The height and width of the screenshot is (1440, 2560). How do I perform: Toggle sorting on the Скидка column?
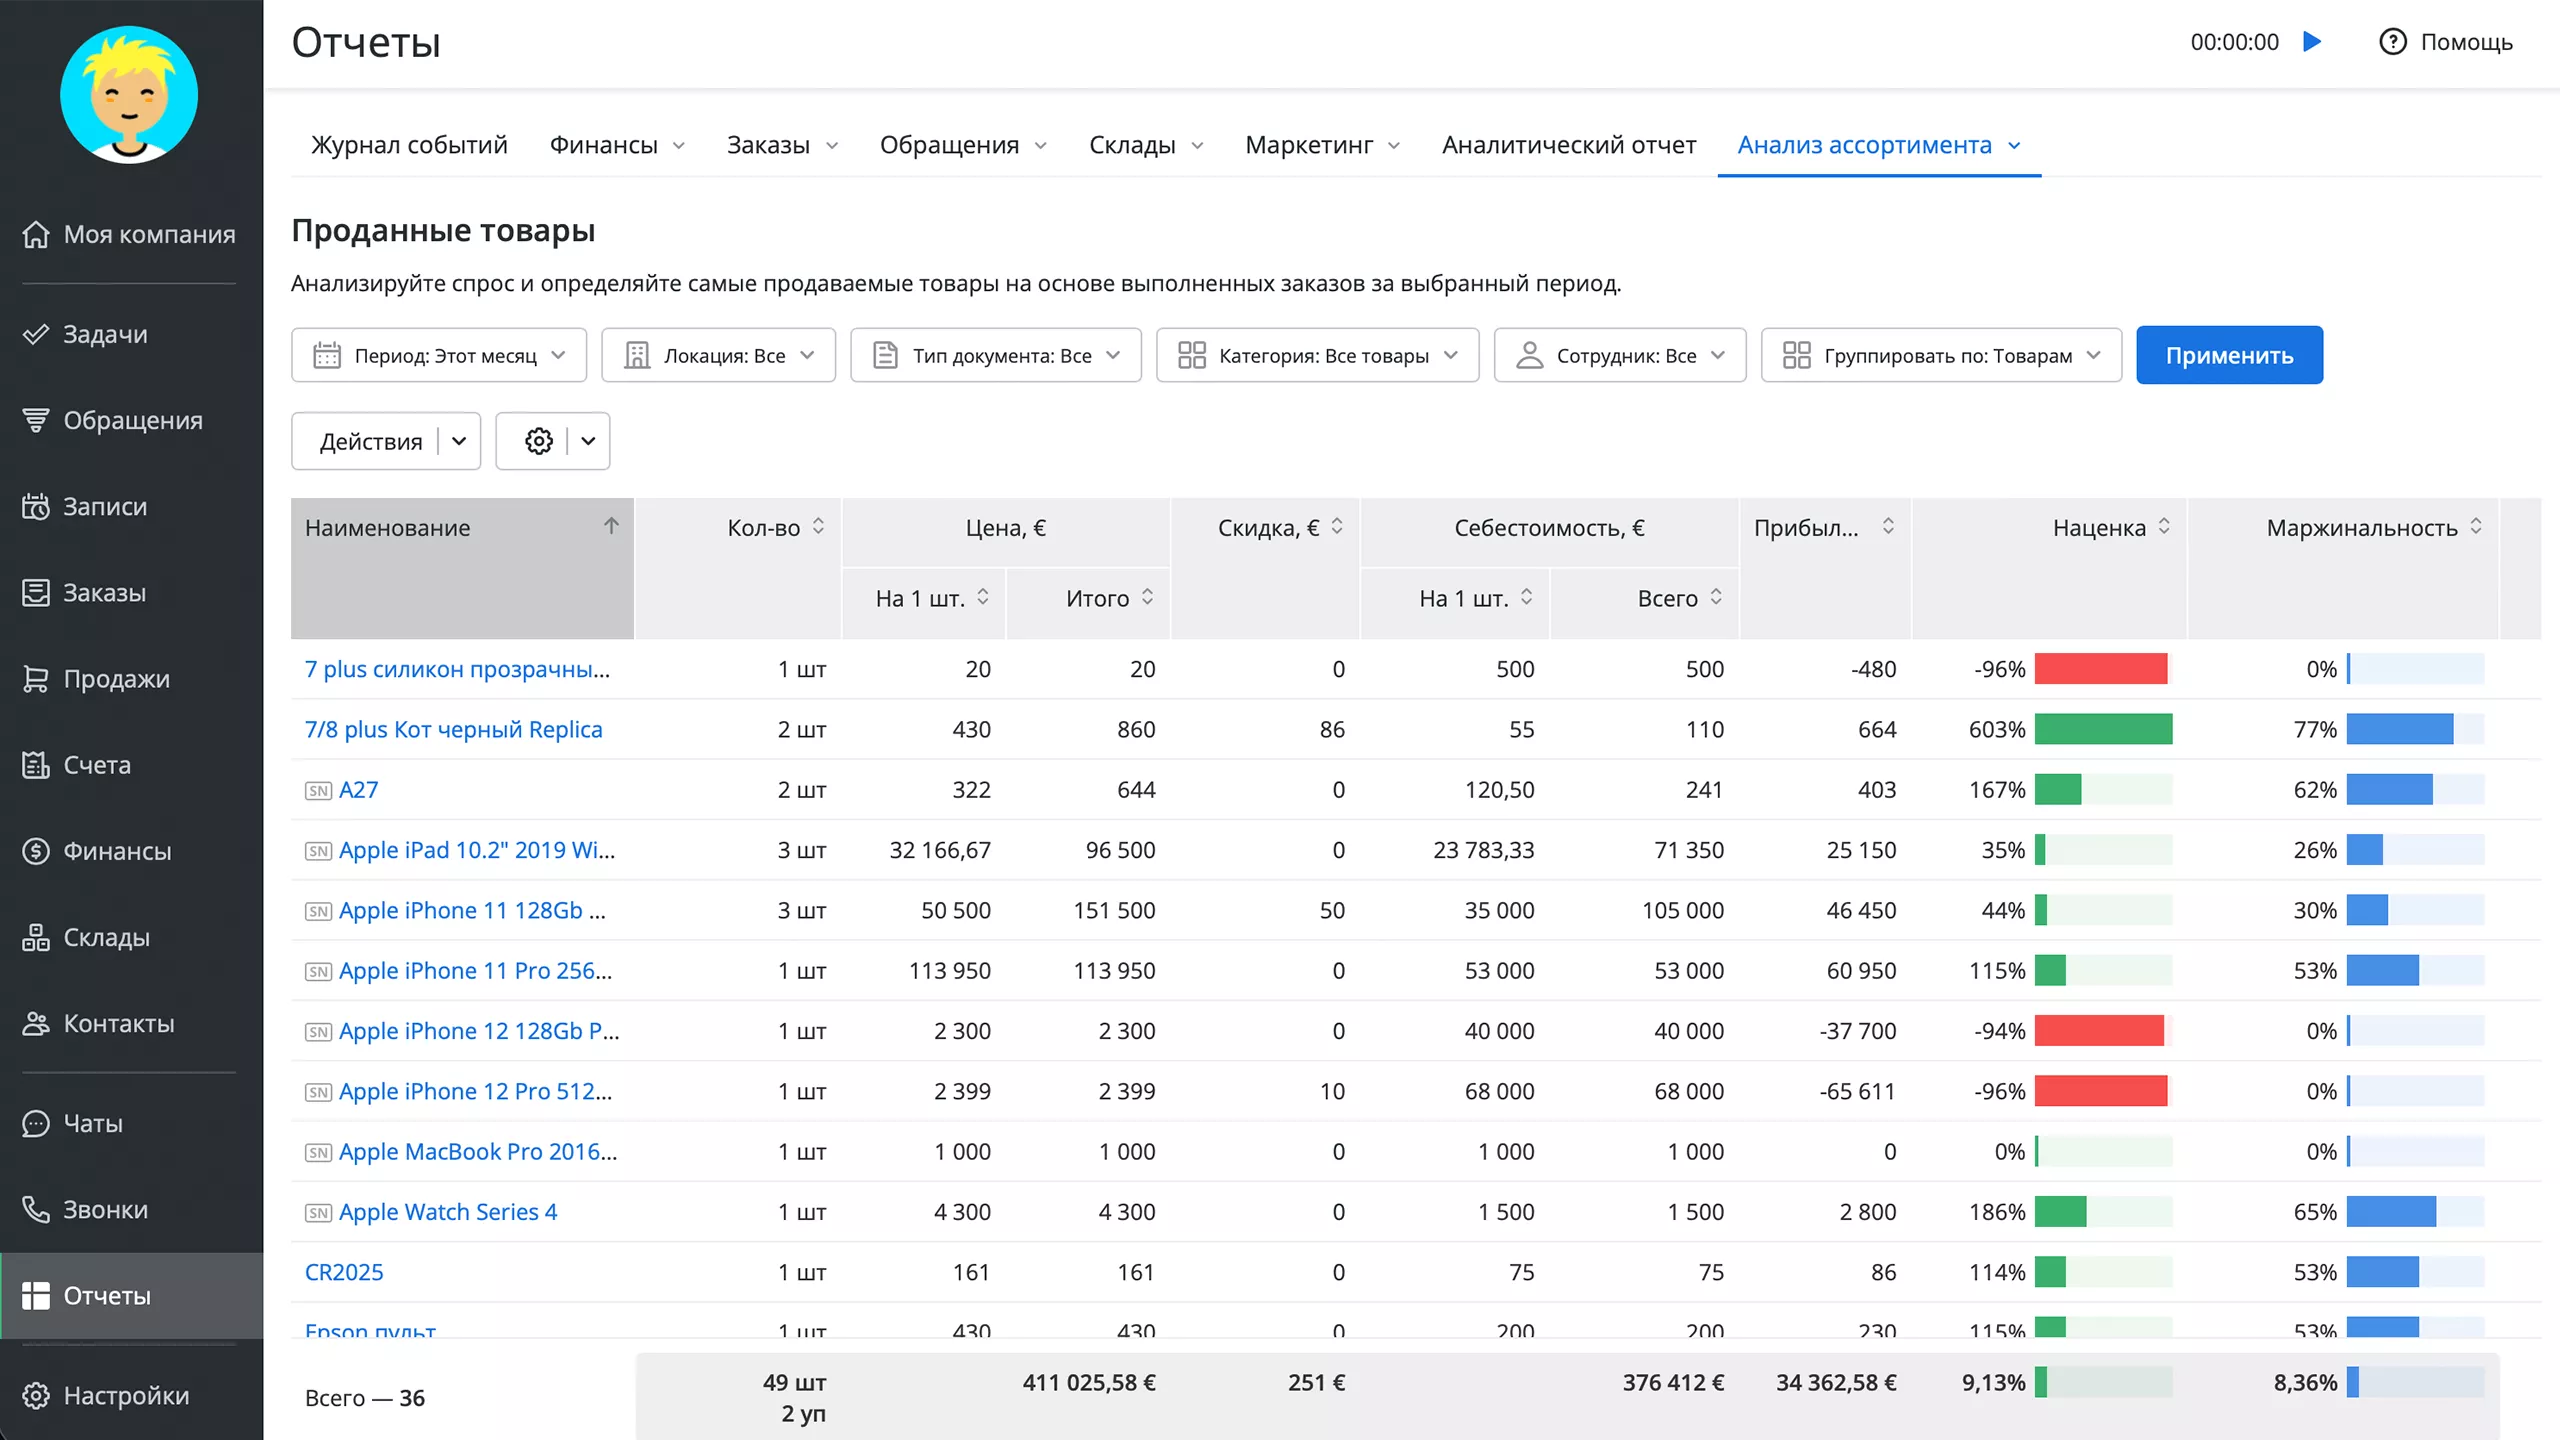tap(1339, 527)
